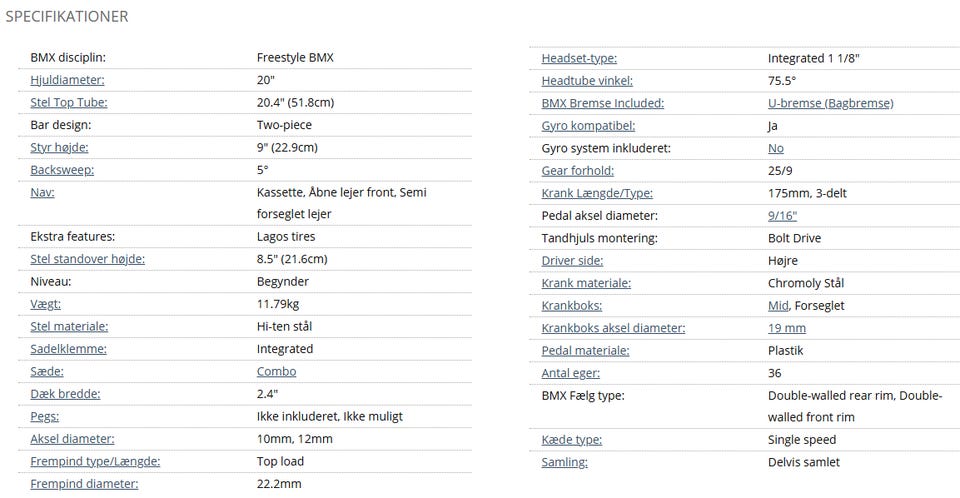Open the Vægt label link

(x=45, y=304)
